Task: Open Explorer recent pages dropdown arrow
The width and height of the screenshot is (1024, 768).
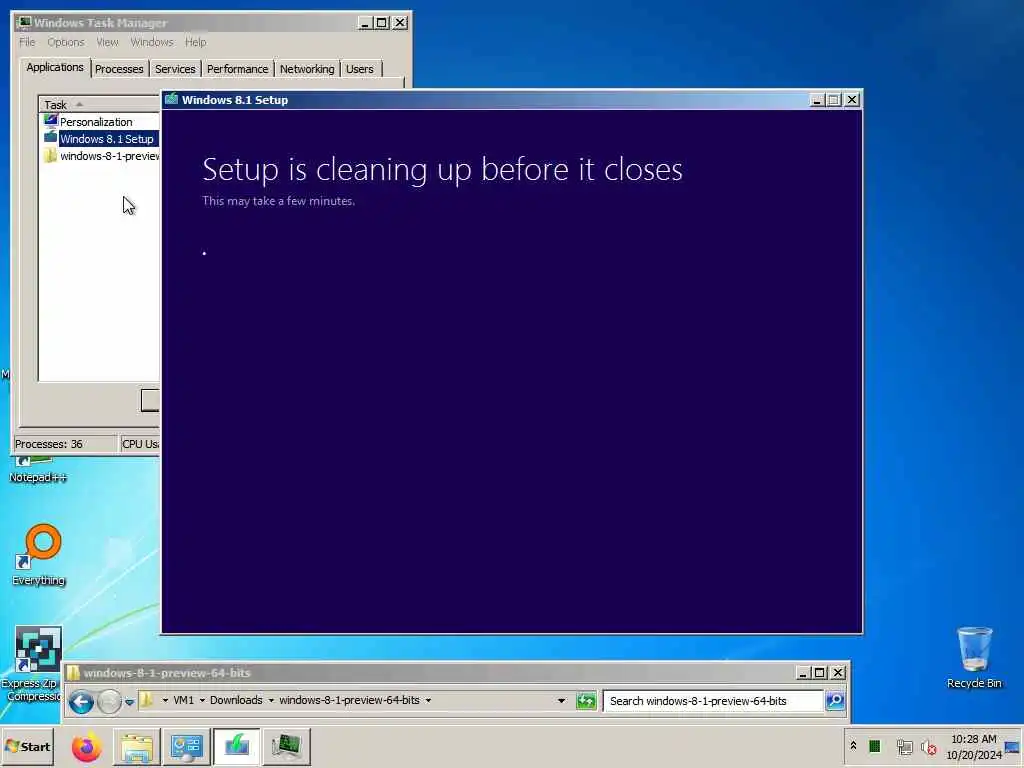Action: click(129, 702)
